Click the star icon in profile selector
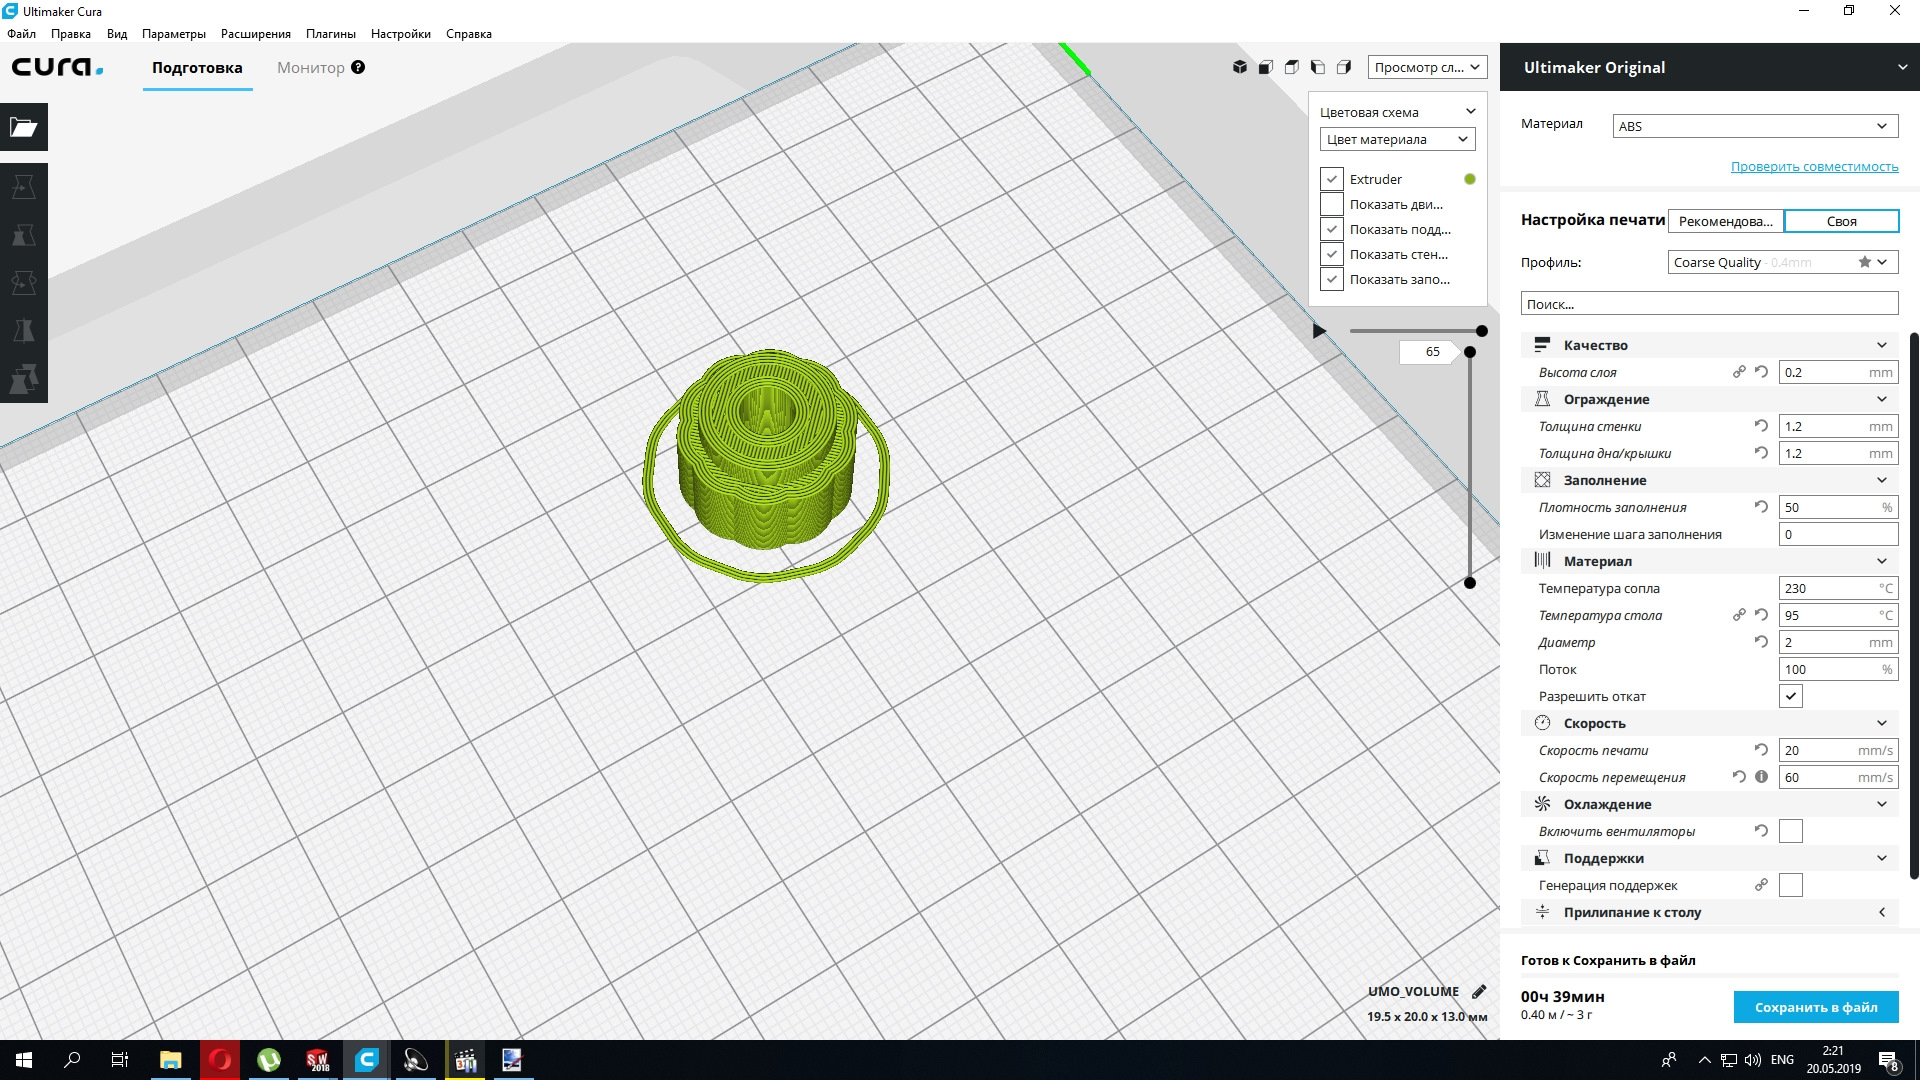 coord(1864,262)
